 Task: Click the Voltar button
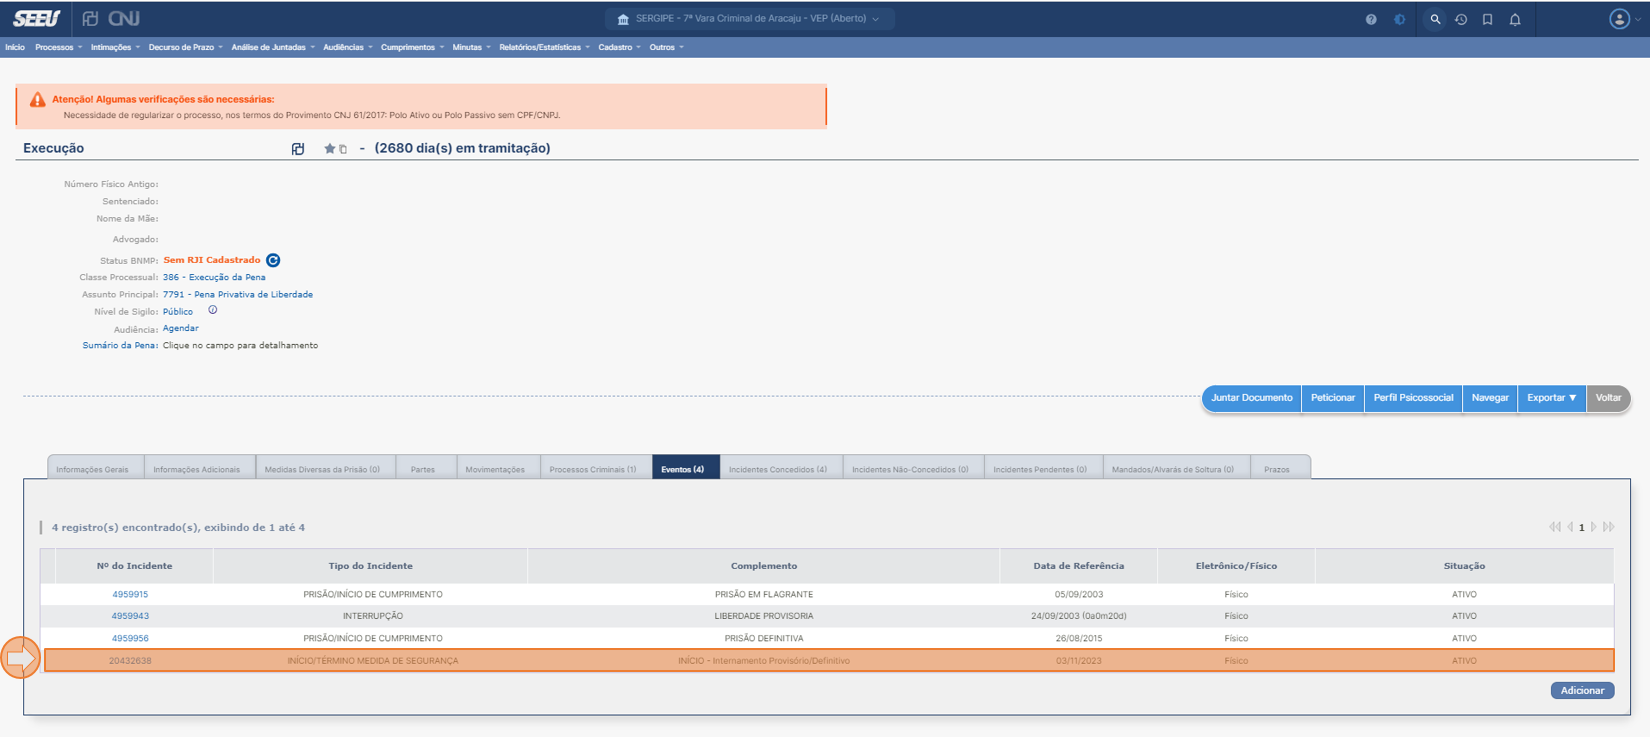click(1608, 398)
